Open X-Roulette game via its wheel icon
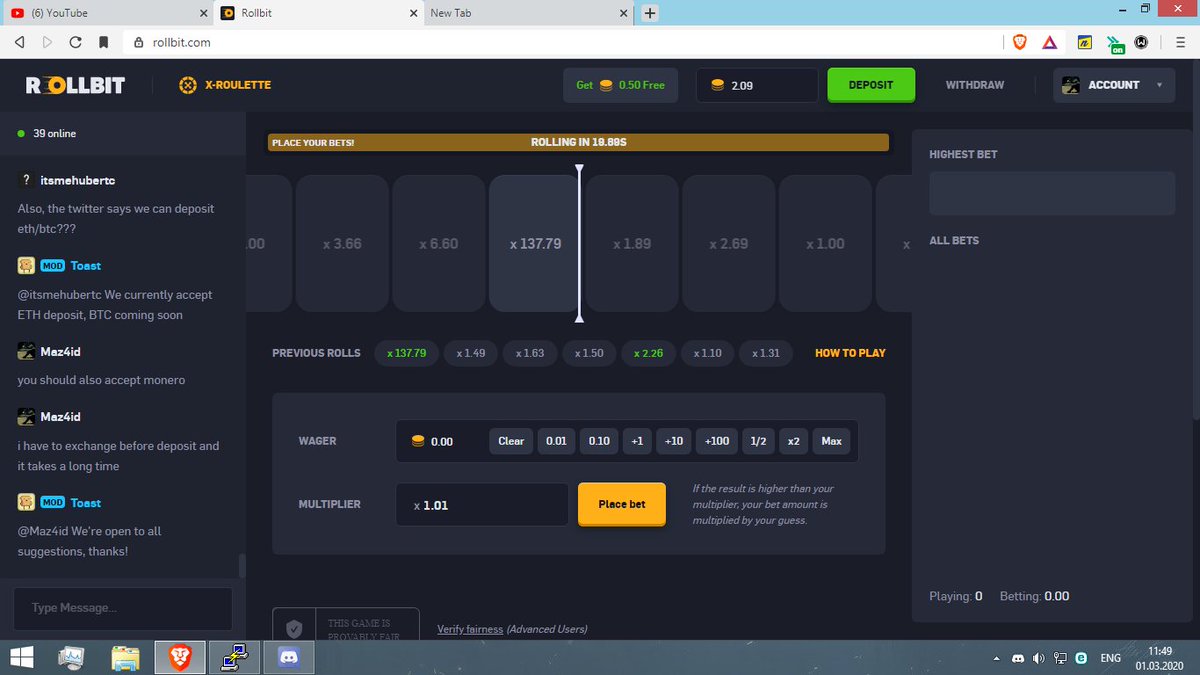 click(188, 85)
